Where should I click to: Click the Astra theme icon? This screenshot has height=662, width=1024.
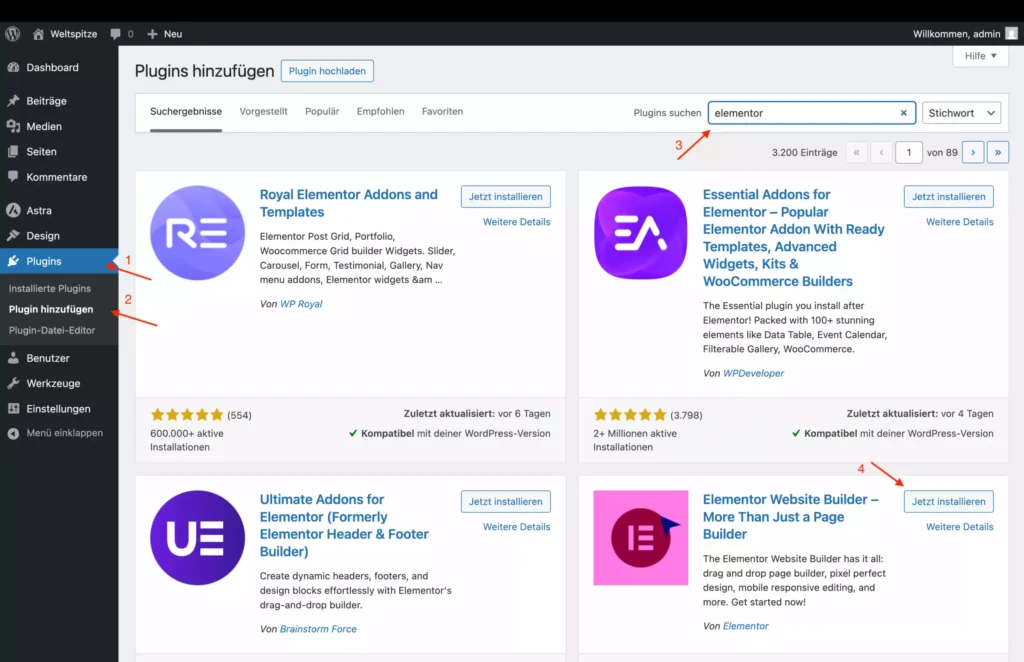point(13,210)
